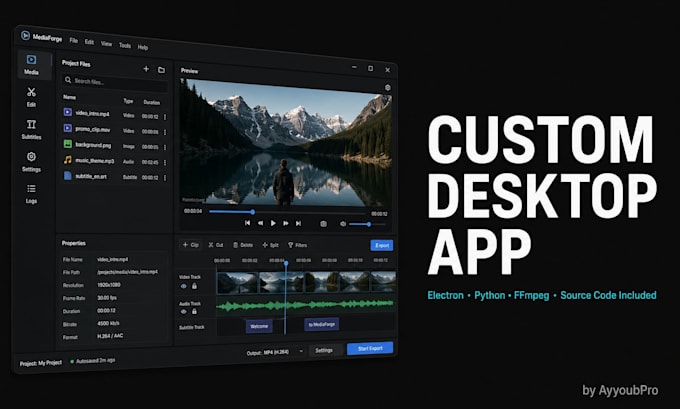Click the Name column header
Image resolution: width=680 pixels, height=409 pixels.
pos(69,97)
